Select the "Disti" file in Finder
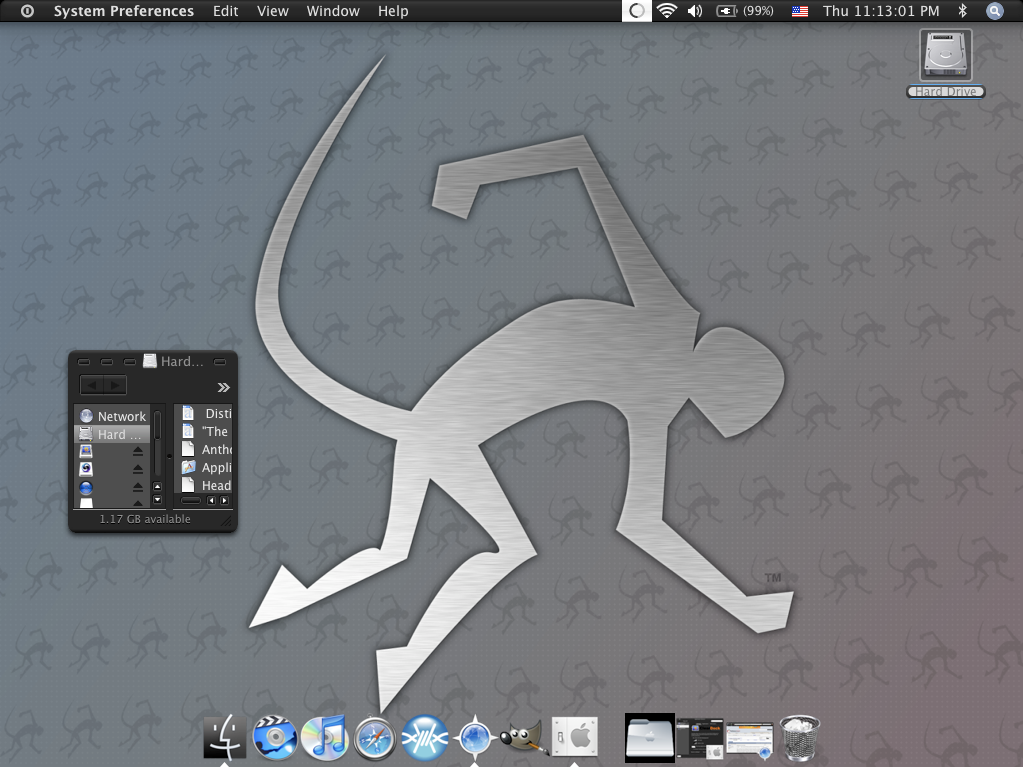Viewport: 1023px width, 767px height. 207,413
